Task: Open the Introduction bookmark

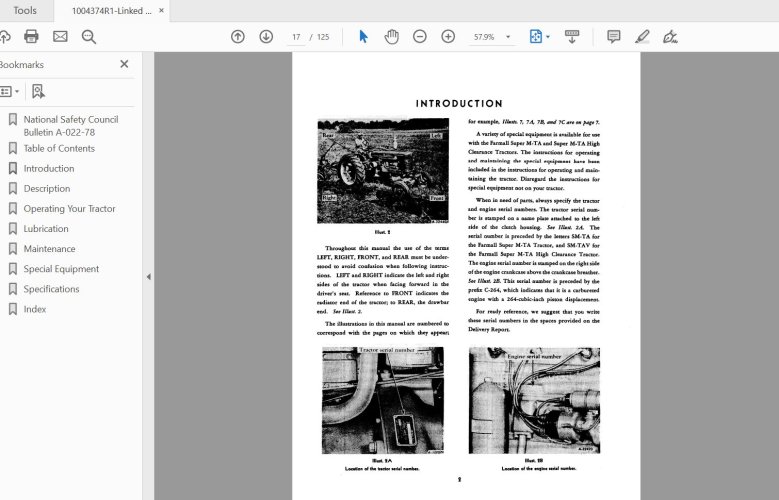Action: pyautogui.click(x=49, y=168)
